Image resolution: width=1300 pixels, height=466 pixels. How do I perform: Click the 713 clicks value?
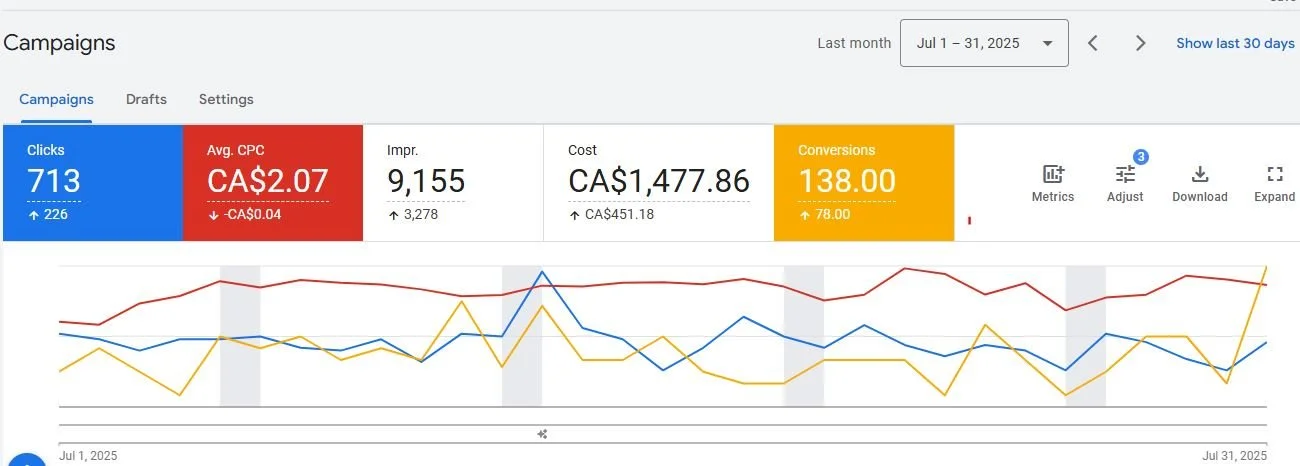pos(54,181)
